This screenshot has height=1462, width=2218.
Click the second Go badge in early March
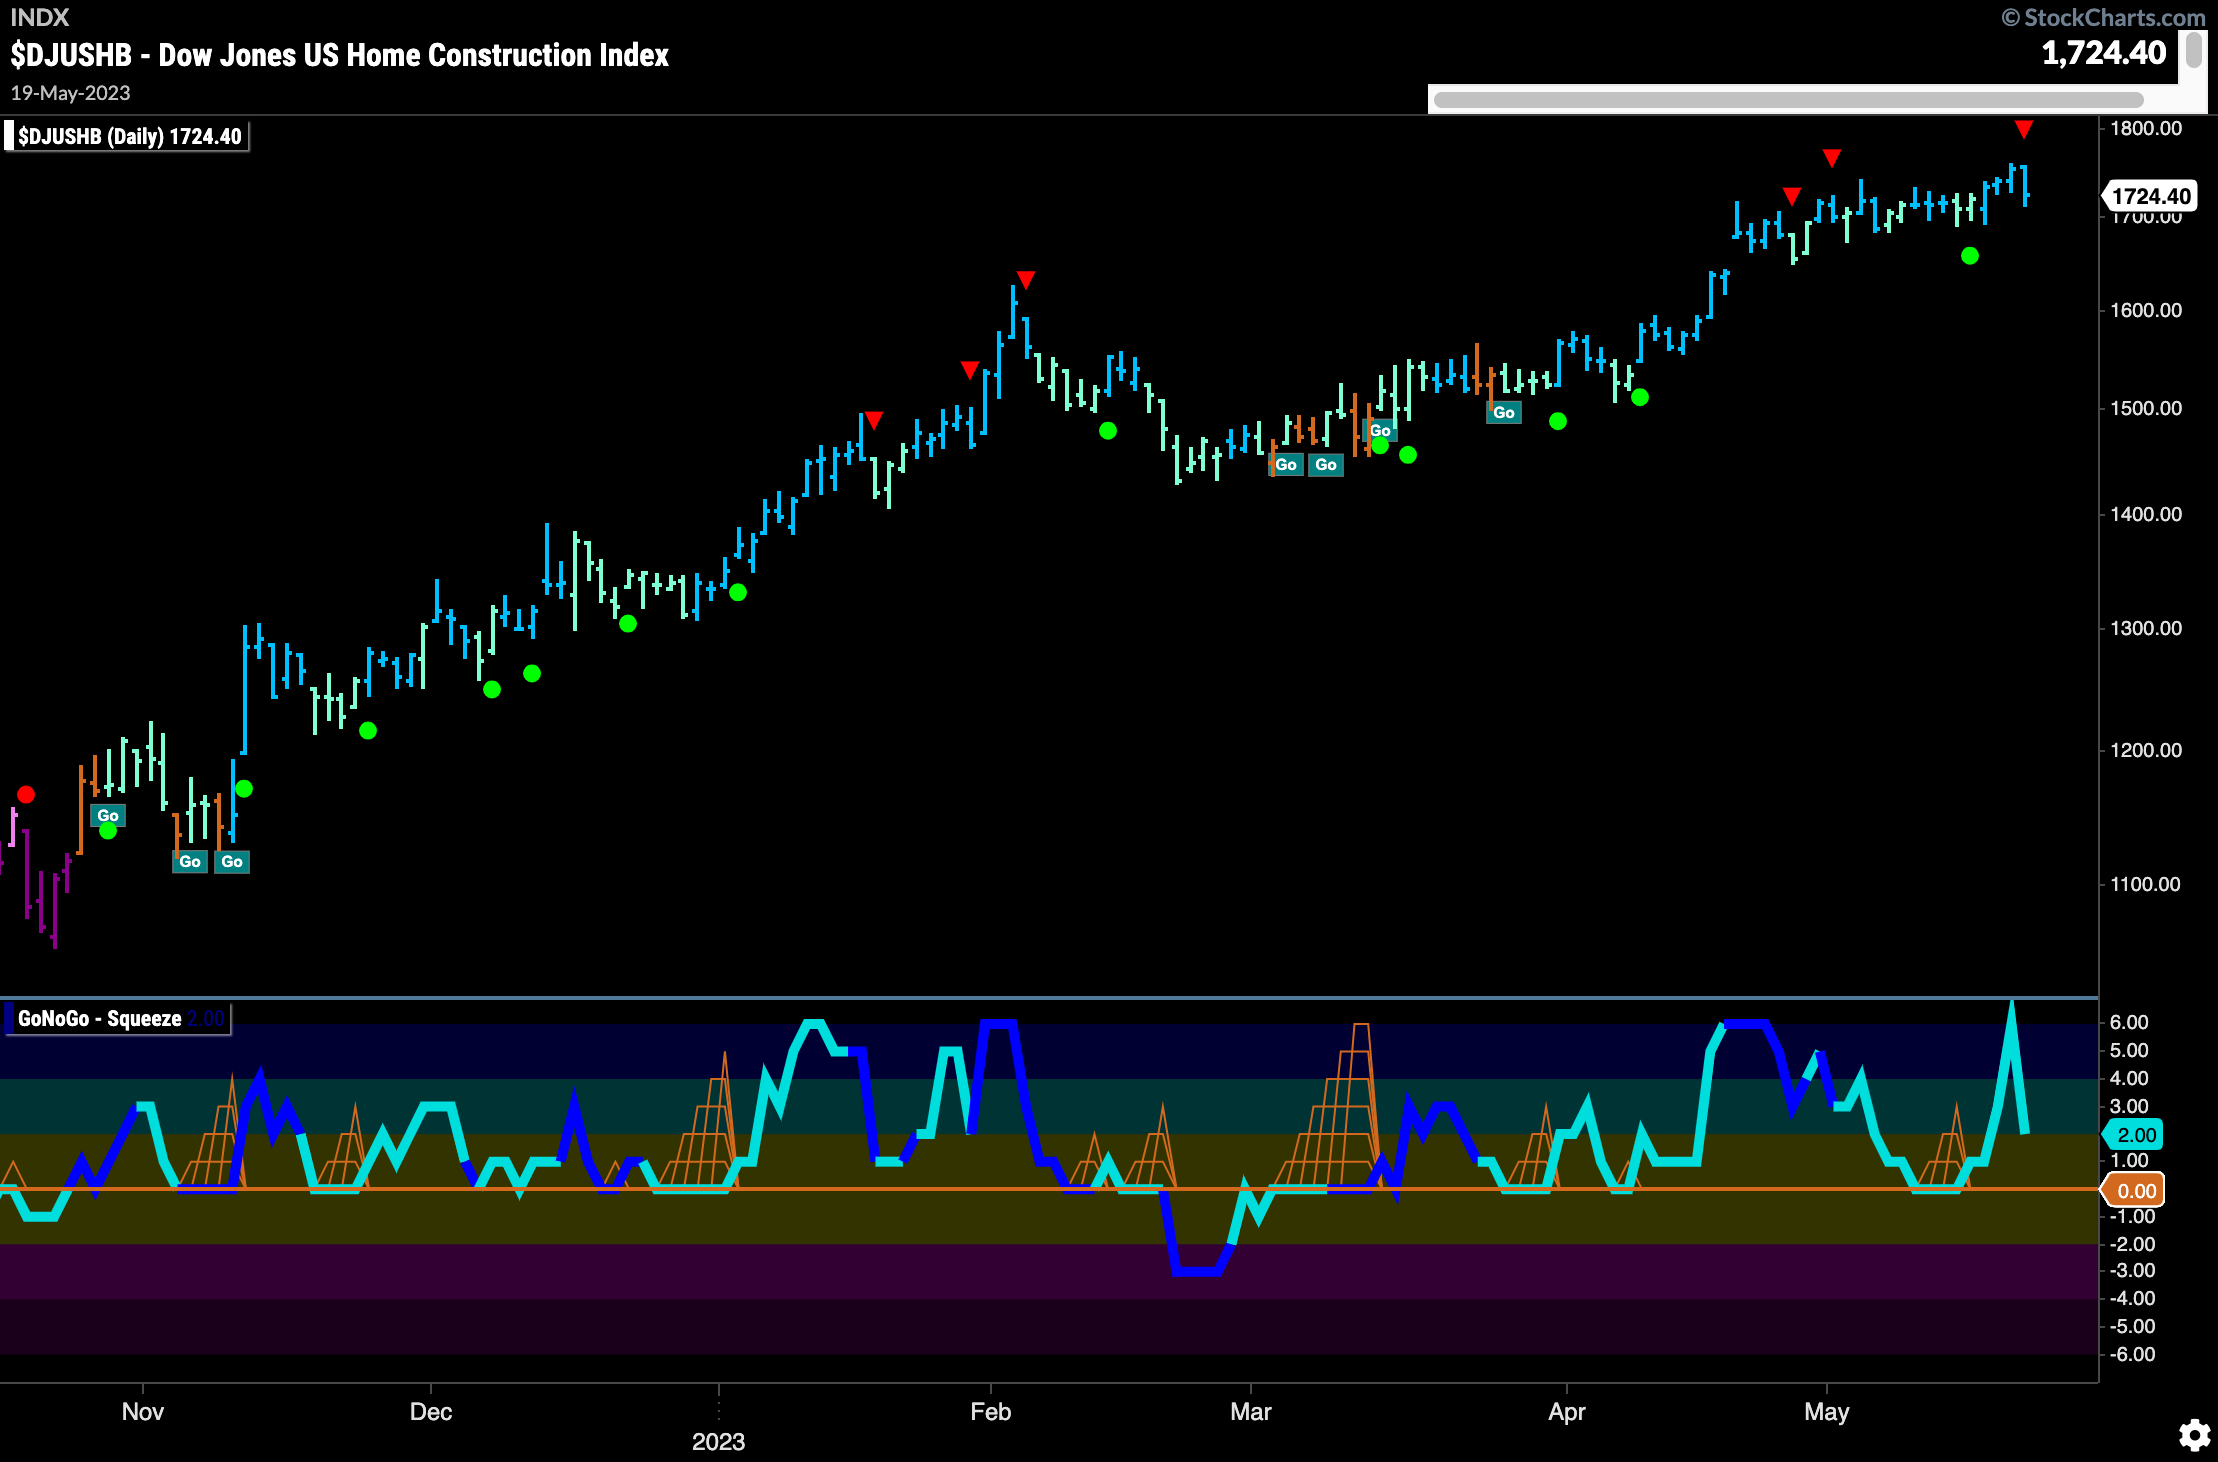click(x=1326, y=464)
